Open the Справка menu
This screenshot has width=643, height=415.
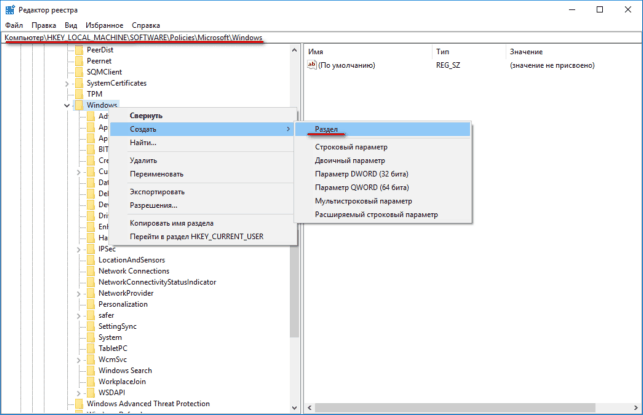[x=146, y=25]
